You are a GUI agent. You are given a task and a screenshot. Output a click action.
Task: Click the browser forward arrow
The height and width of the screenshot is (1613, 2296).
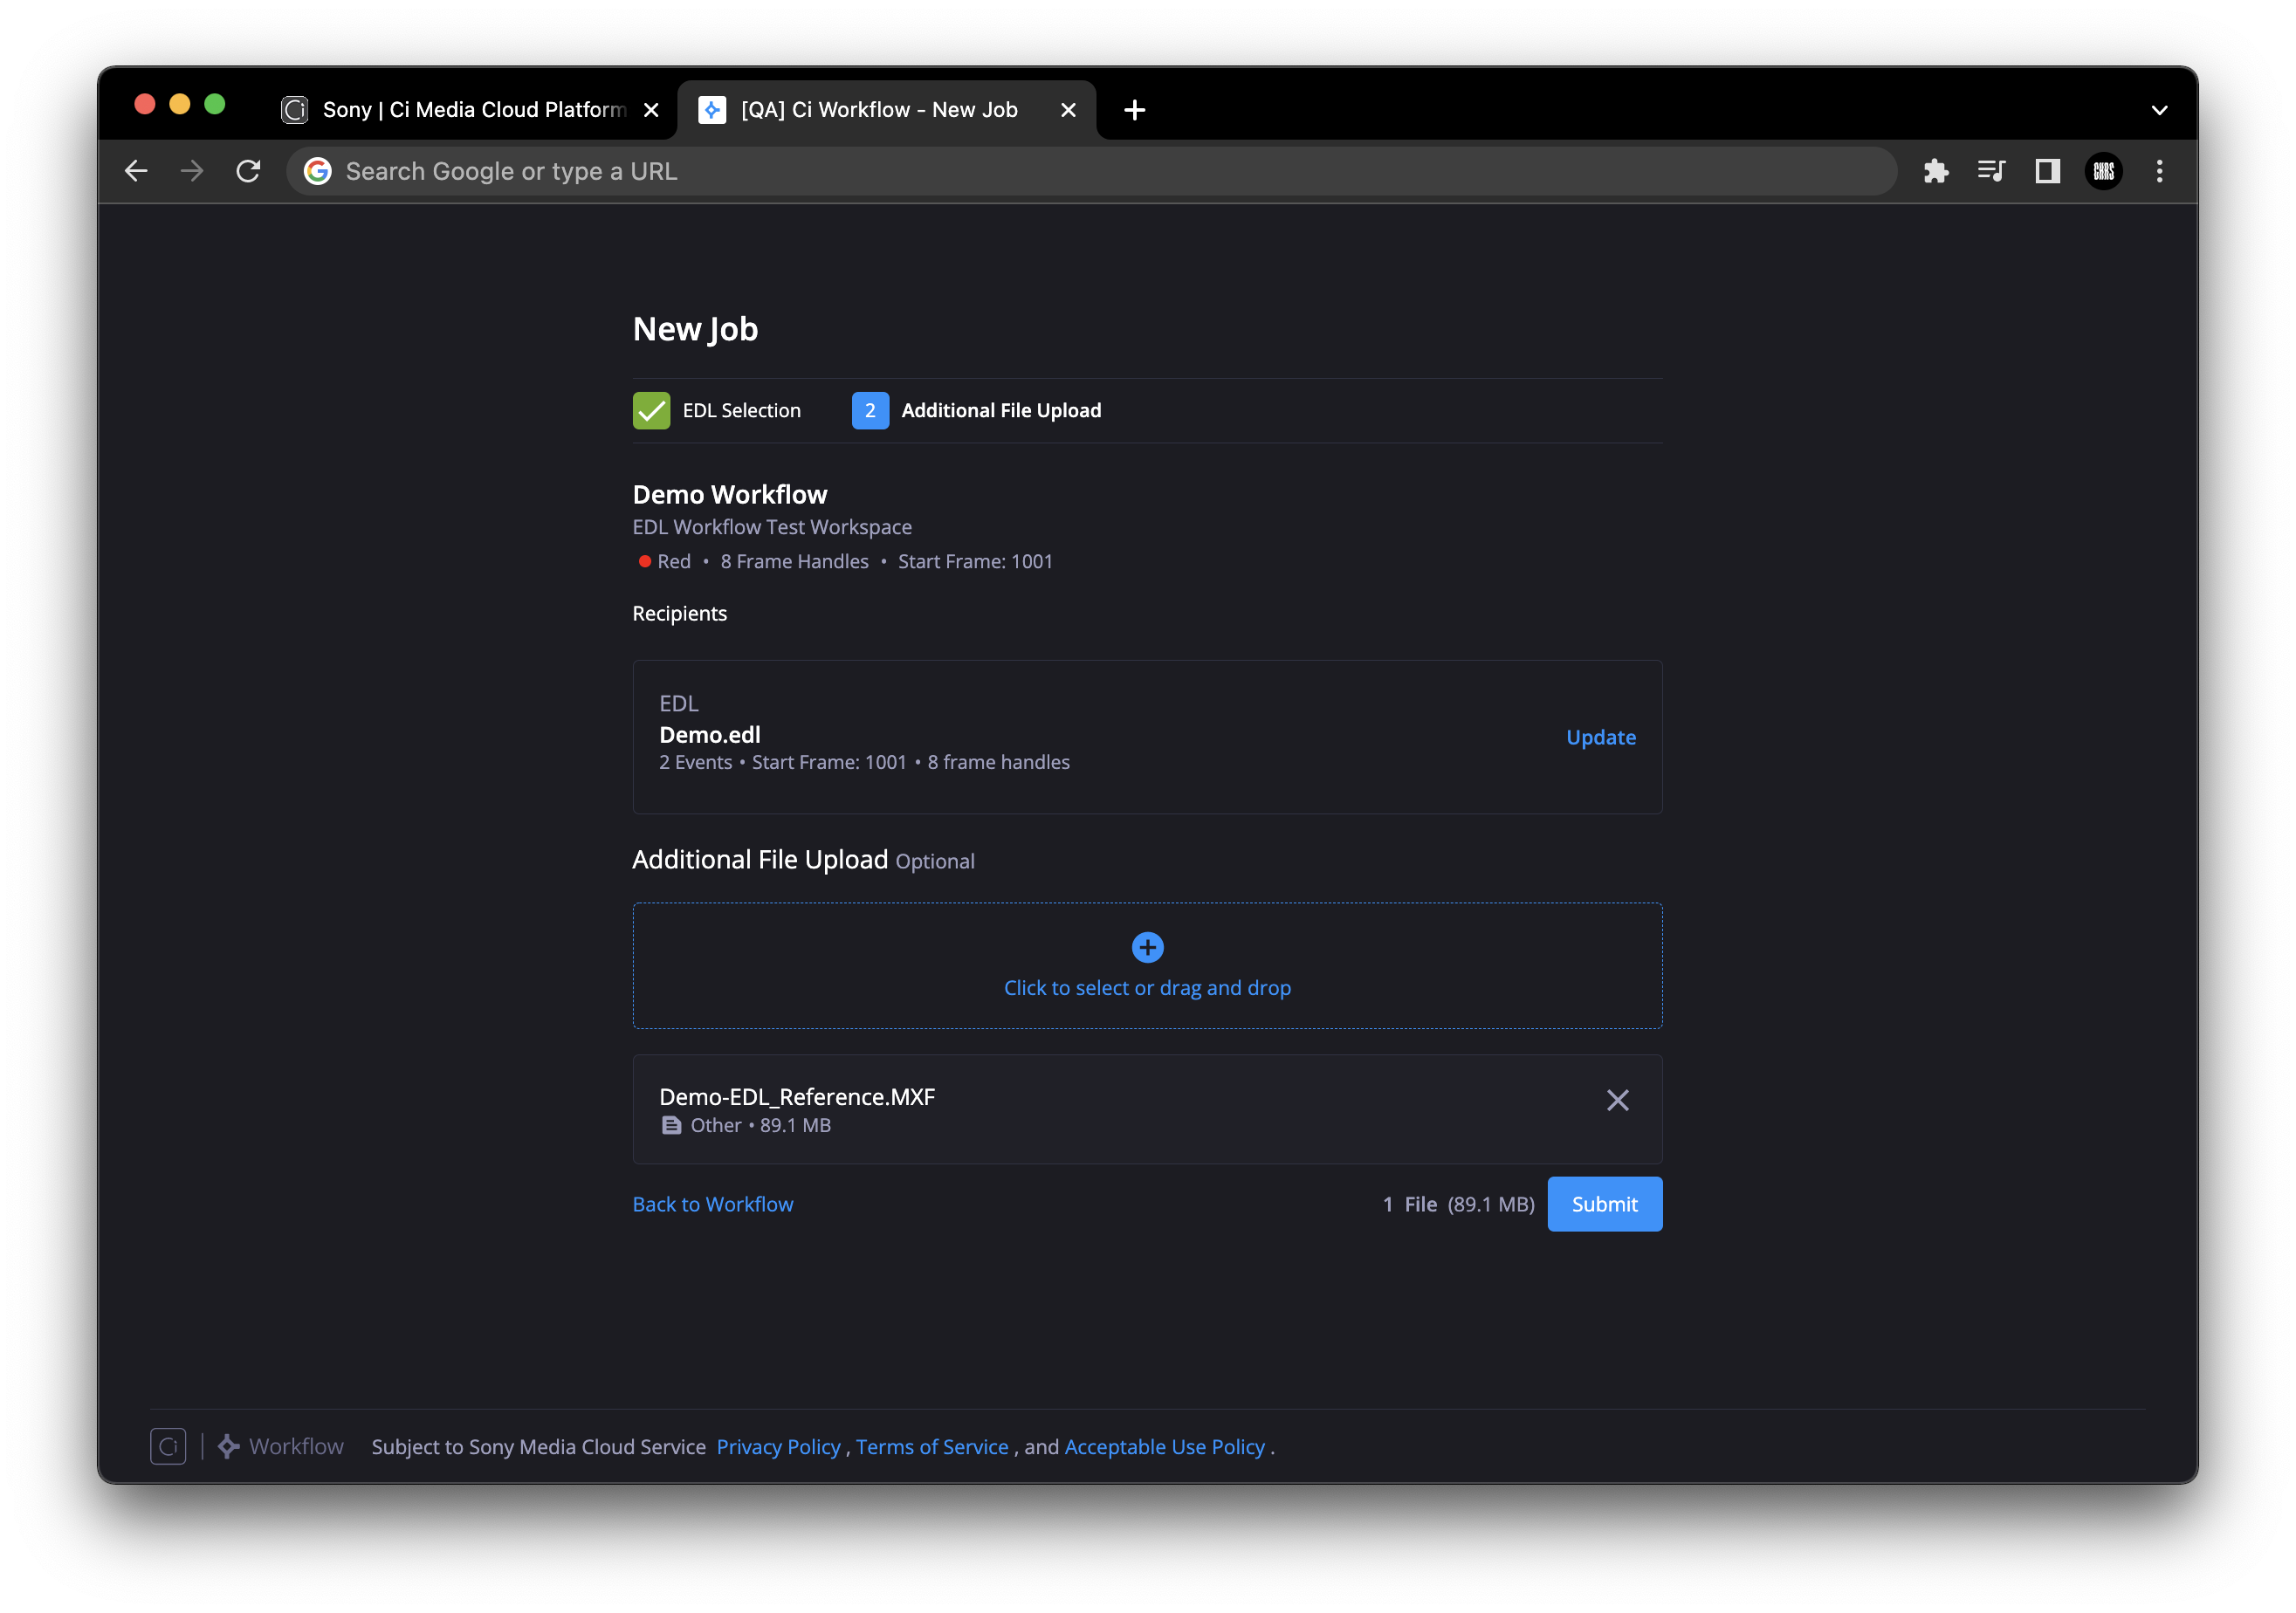[192, 171]
